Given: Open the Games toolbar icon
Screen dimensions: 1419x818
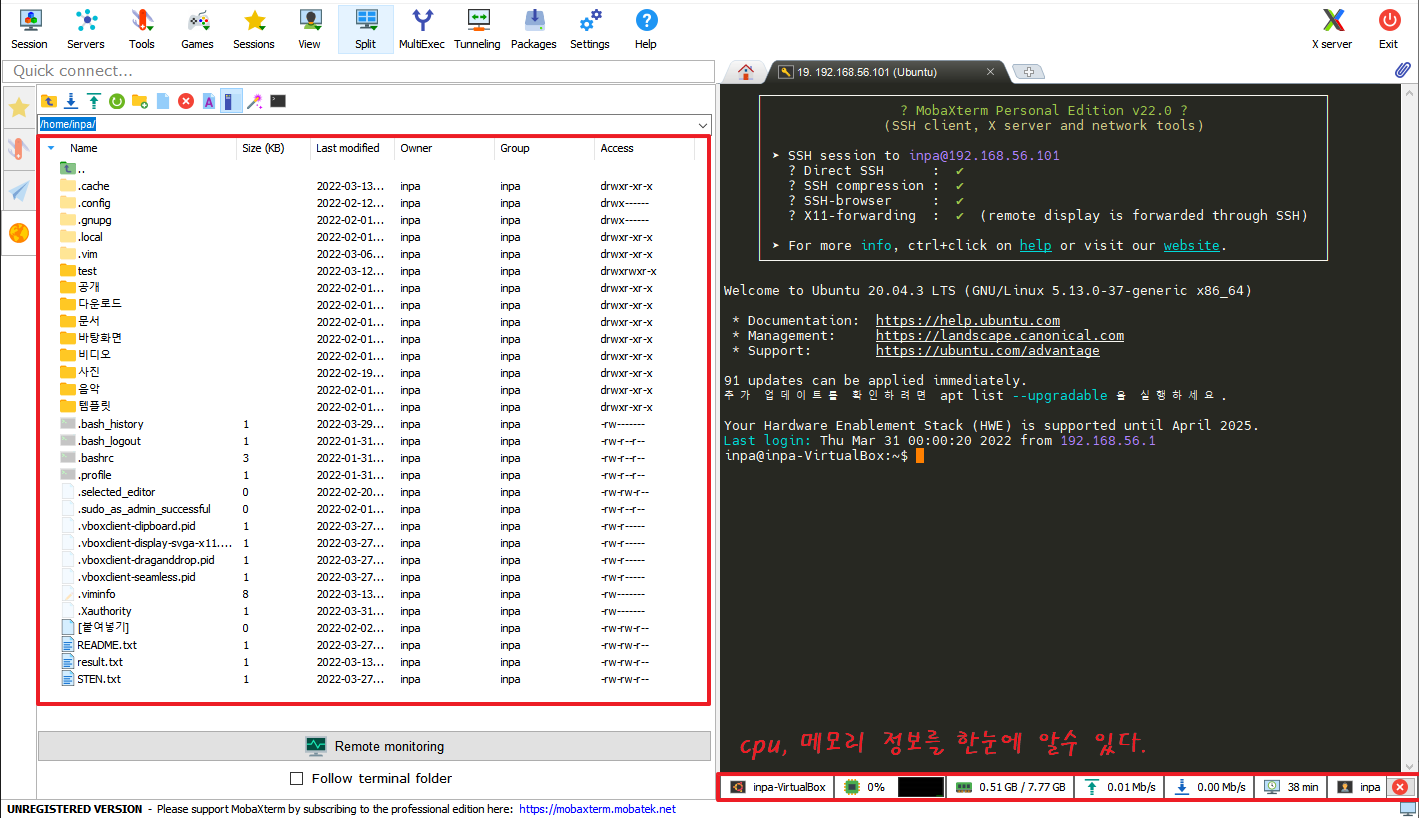Looking at the screenshot, I should [x=198, y=28].
